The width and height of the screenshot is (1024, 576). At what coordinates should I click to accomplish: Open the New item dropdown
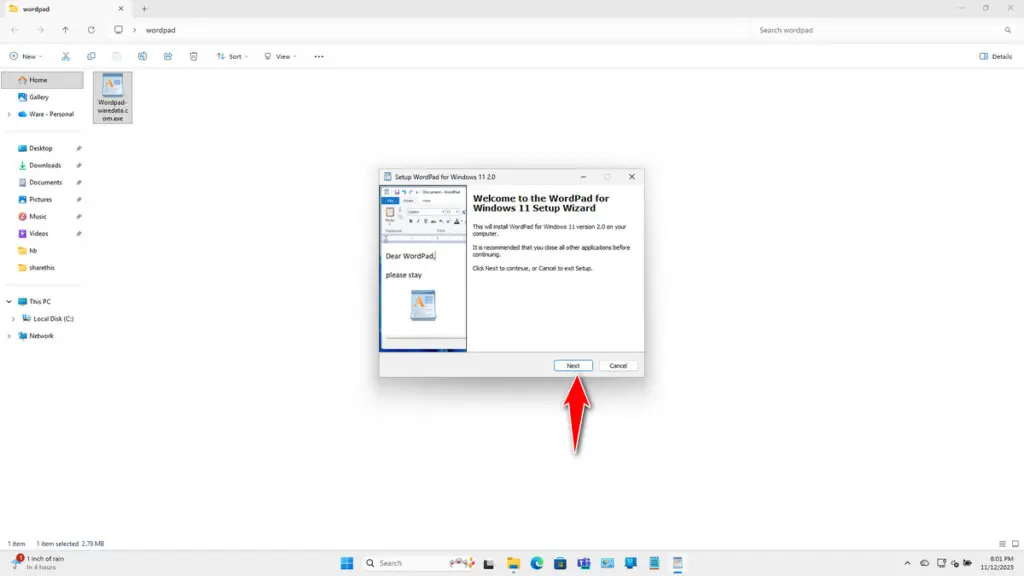27,57
